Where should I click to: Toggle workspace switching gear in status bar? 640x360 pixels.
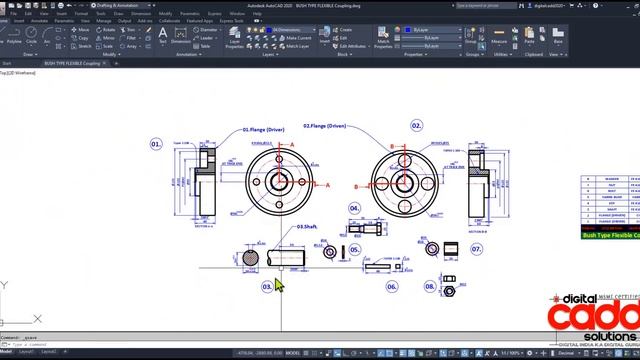[x=530, y=353]
